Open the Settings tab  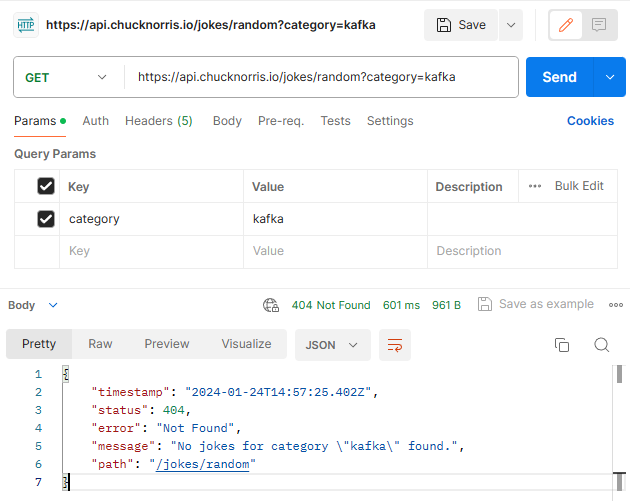pos(390,121)
